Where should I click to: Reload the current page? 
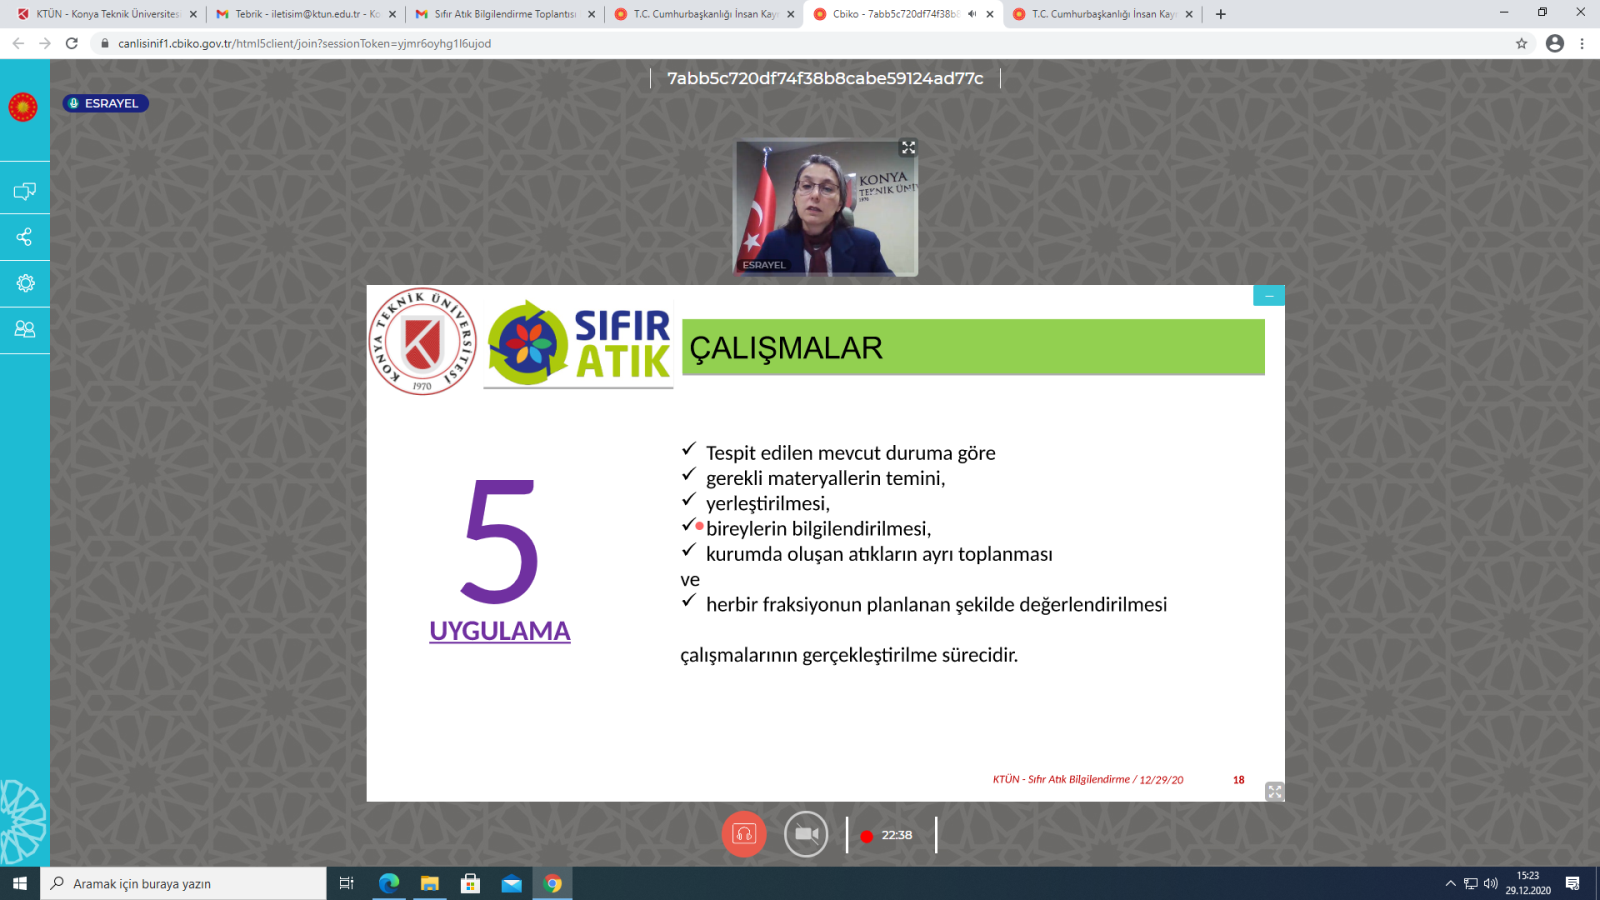[72, 43]
